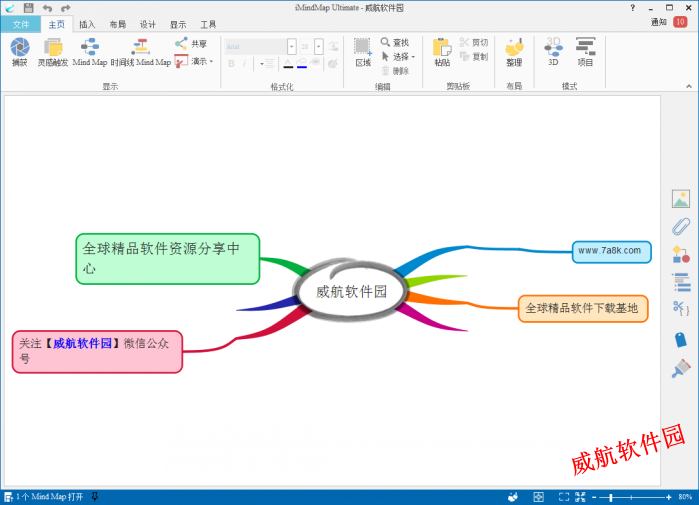Collapse the ribbon with chevron
The image size is (699, 505).
(689, 86)
